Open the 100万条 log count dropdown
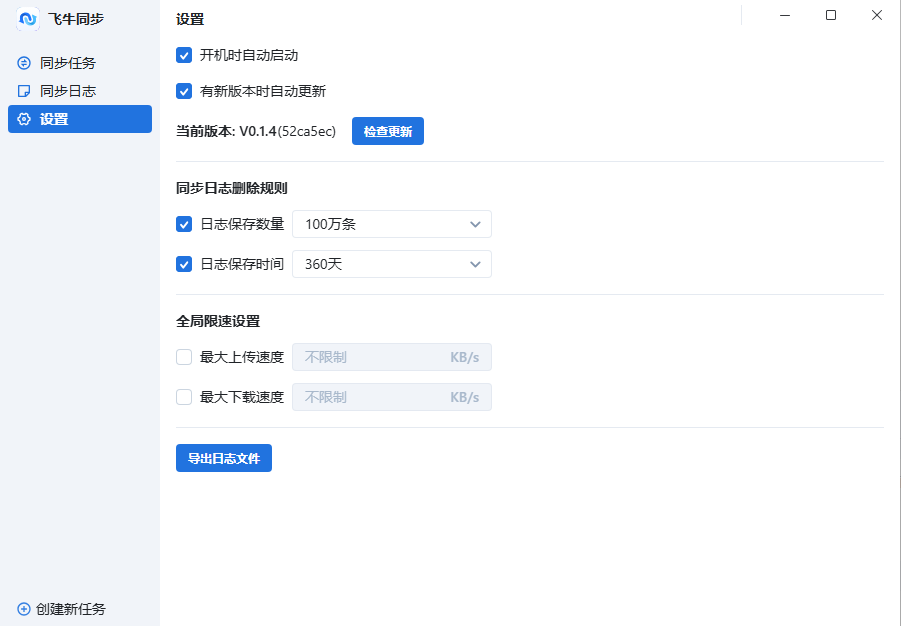Screen dimensions: 901x626 [x=391, y=224]
